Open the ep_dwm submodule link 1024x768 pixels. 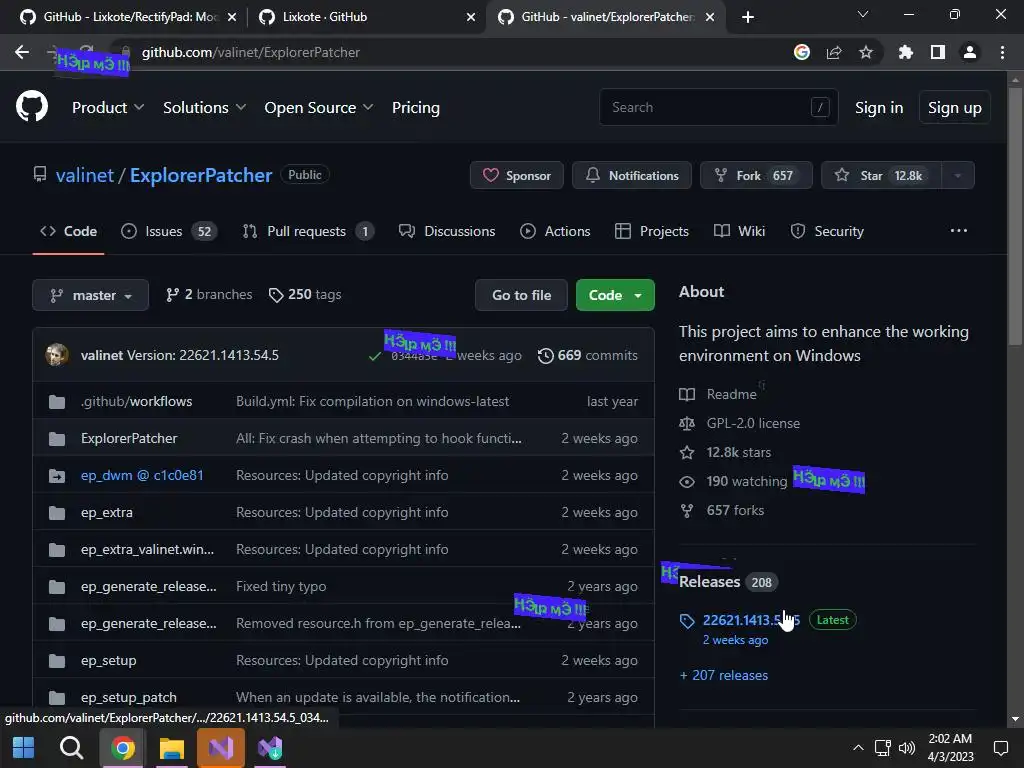click(142, 475)
